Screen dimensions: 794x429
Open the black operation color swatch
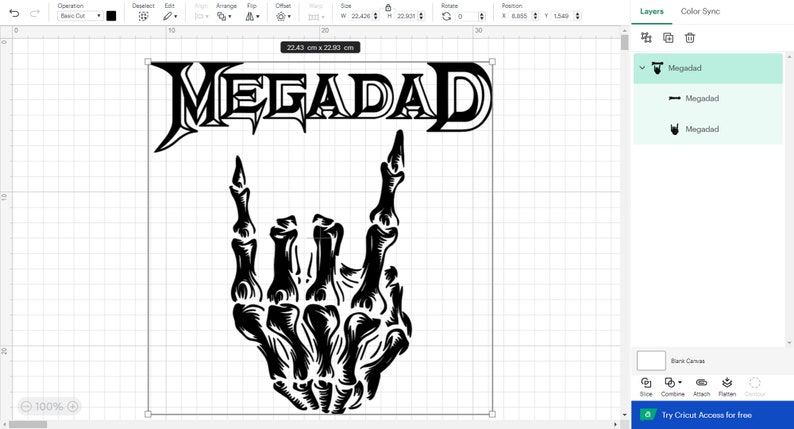pyautogui.click(x=111, y=16)
